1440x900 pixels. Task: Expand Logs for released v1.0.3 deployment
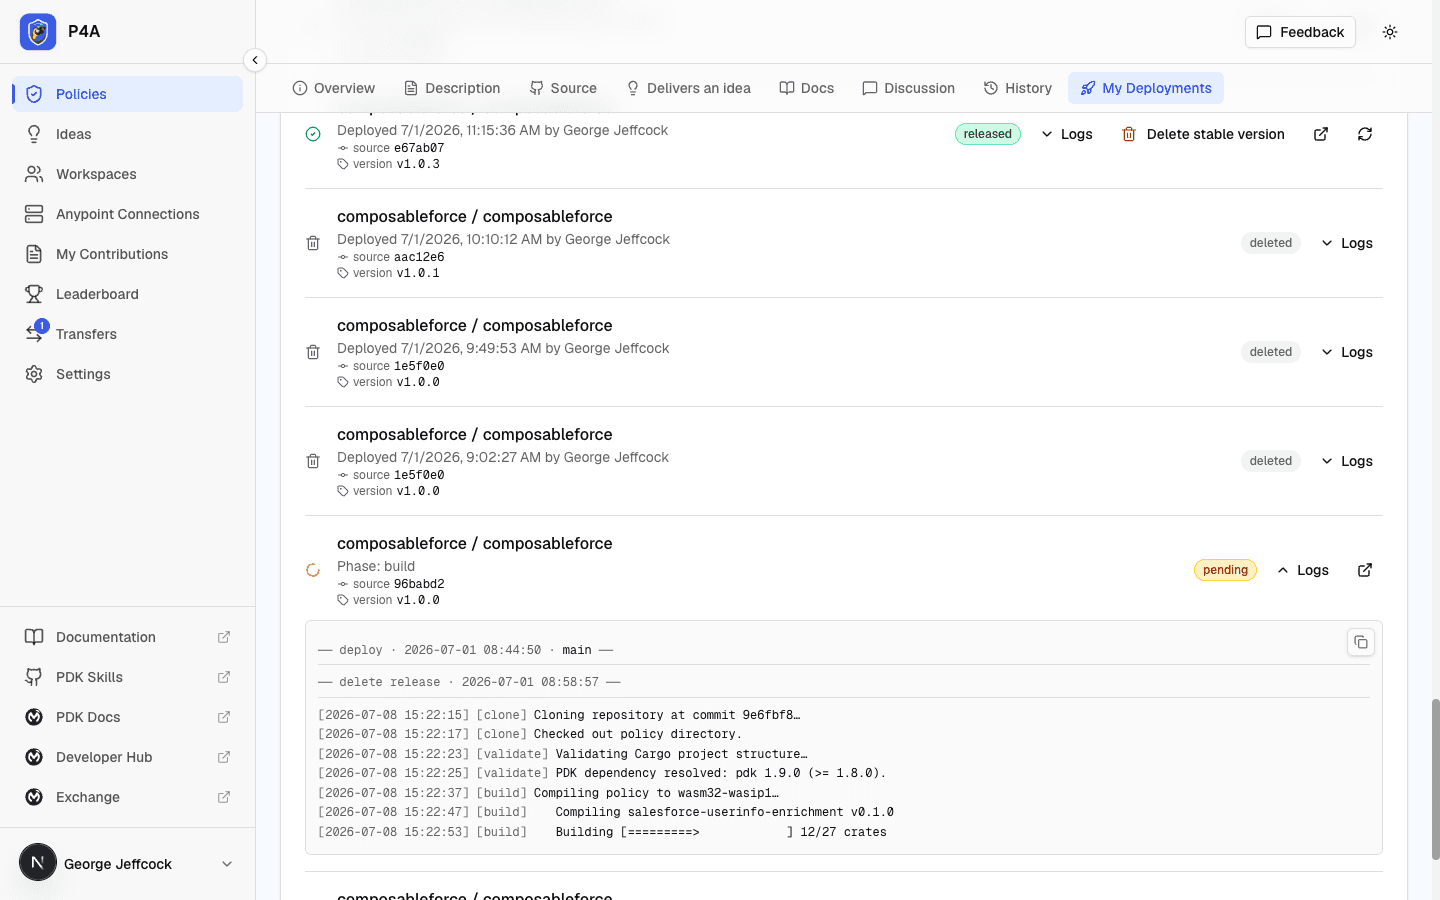[1067, 134]
